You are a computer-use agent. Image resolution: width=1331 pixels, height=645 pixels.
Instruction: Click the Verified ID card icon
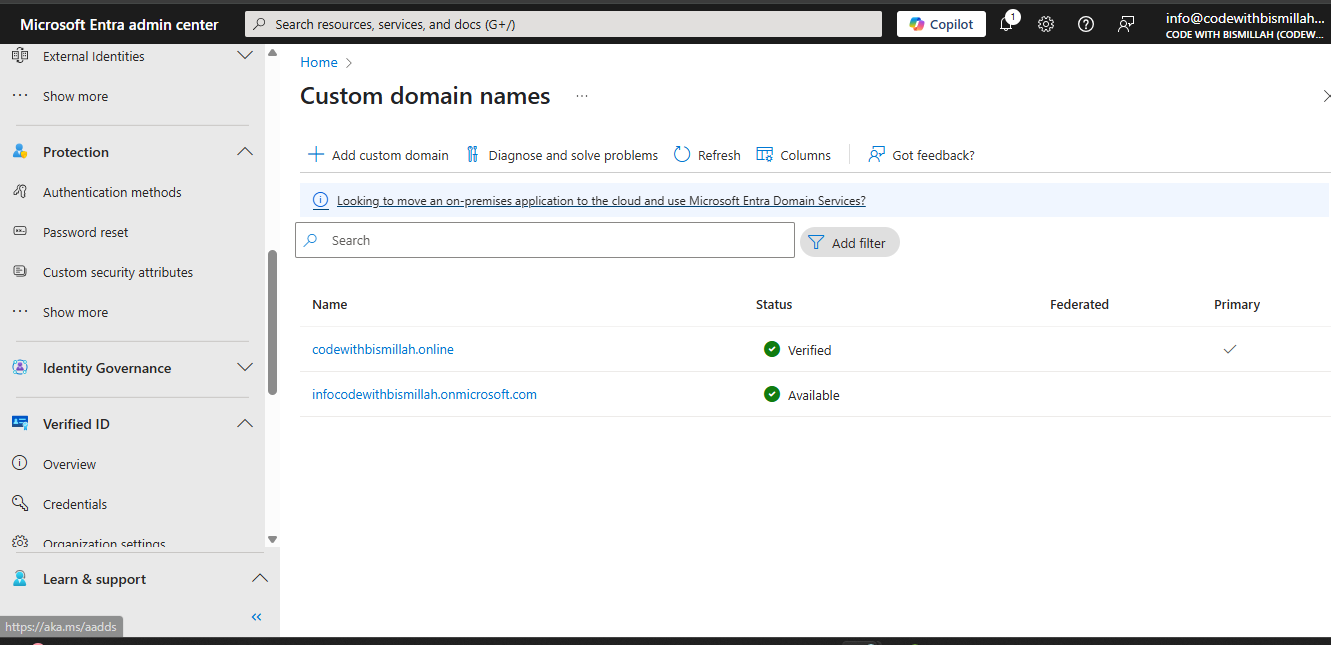tap(19, 423)
